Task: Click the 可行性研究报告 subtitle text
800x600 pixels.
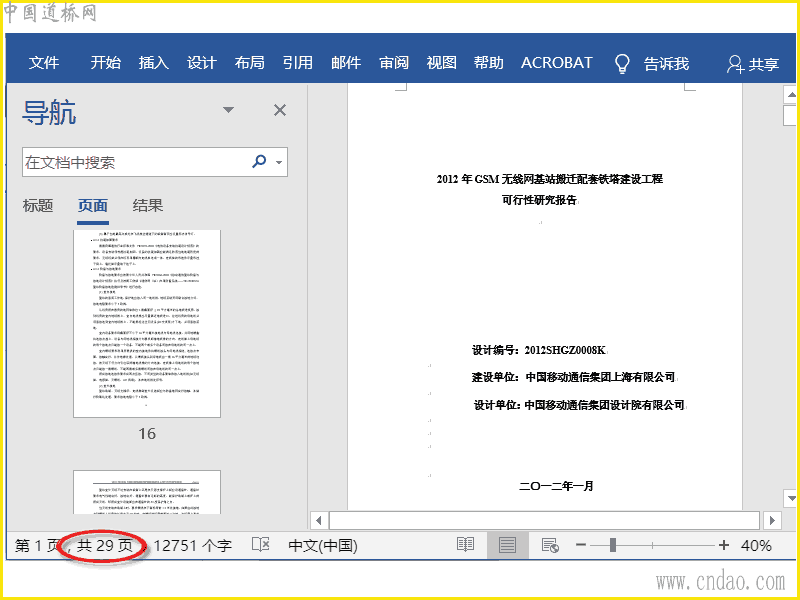Action: (539, 200)
